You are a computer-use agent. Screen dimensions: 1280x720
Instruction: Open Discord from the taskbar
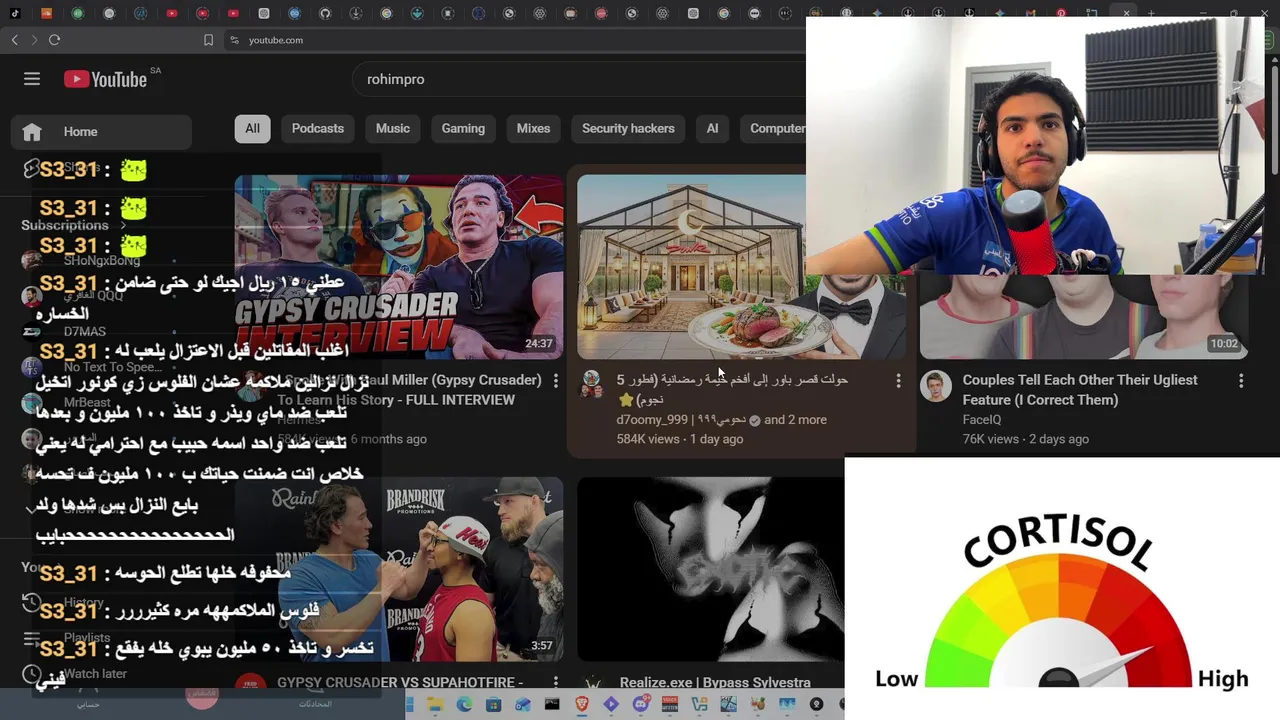(x=641, y=705)
